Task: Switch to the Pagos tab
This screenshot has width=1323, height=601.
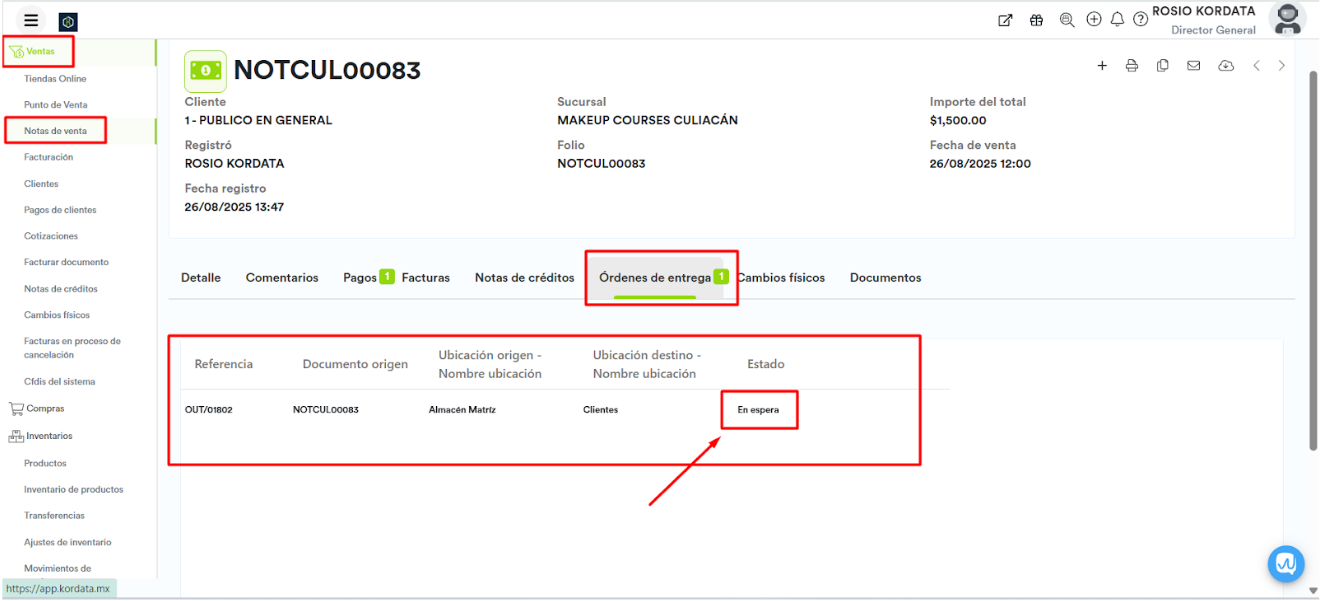Action: coord(360,278)
